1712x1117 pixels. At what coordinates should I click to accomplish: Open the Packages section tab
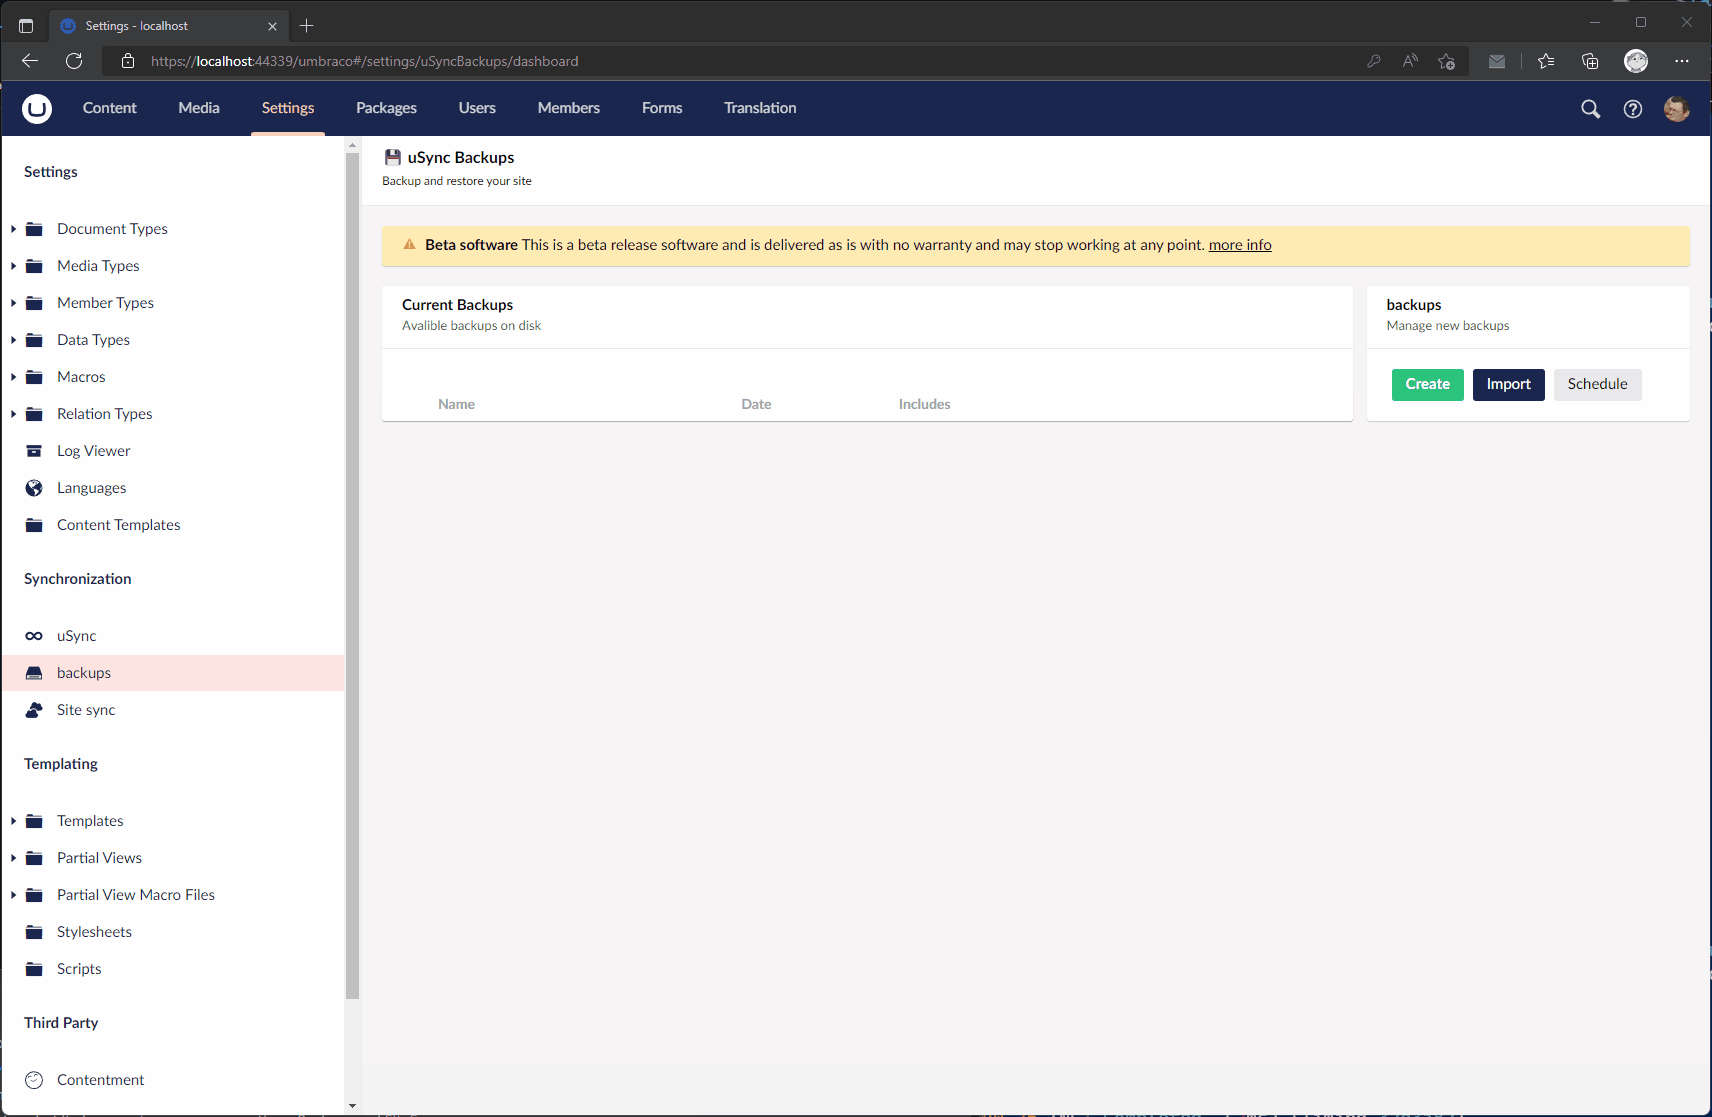point(386,108)
